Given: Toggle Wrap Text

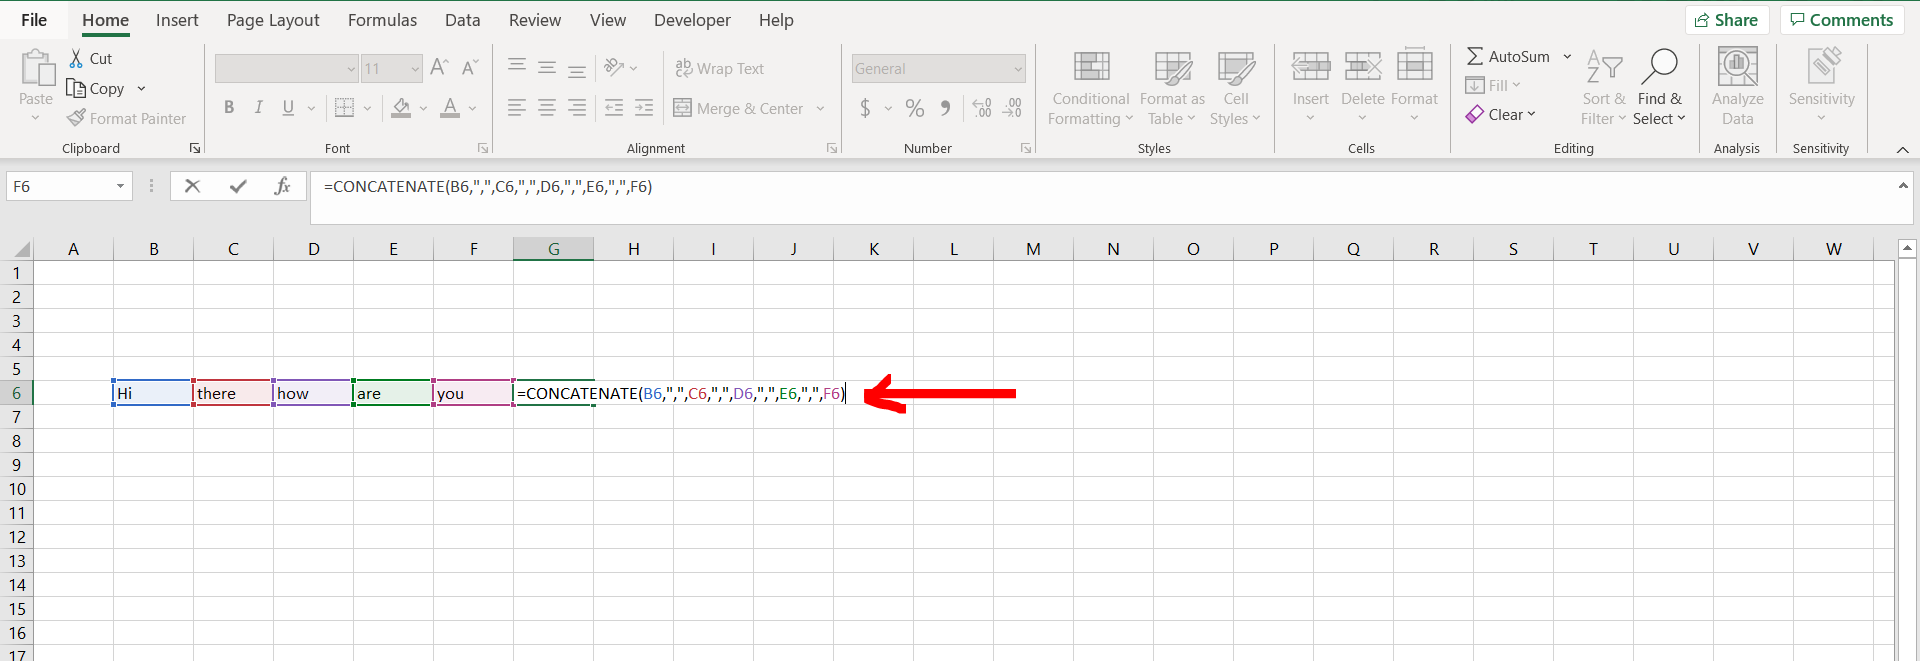Looking at the screenshot, I should 720,68.
